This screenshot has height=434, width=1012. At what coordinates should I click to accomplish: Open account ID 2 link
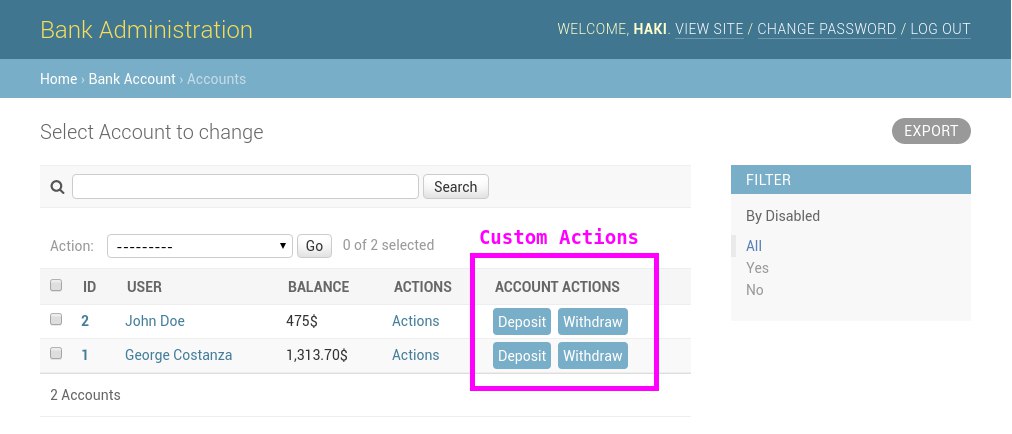pyautogui.click(x=85, y=321)
